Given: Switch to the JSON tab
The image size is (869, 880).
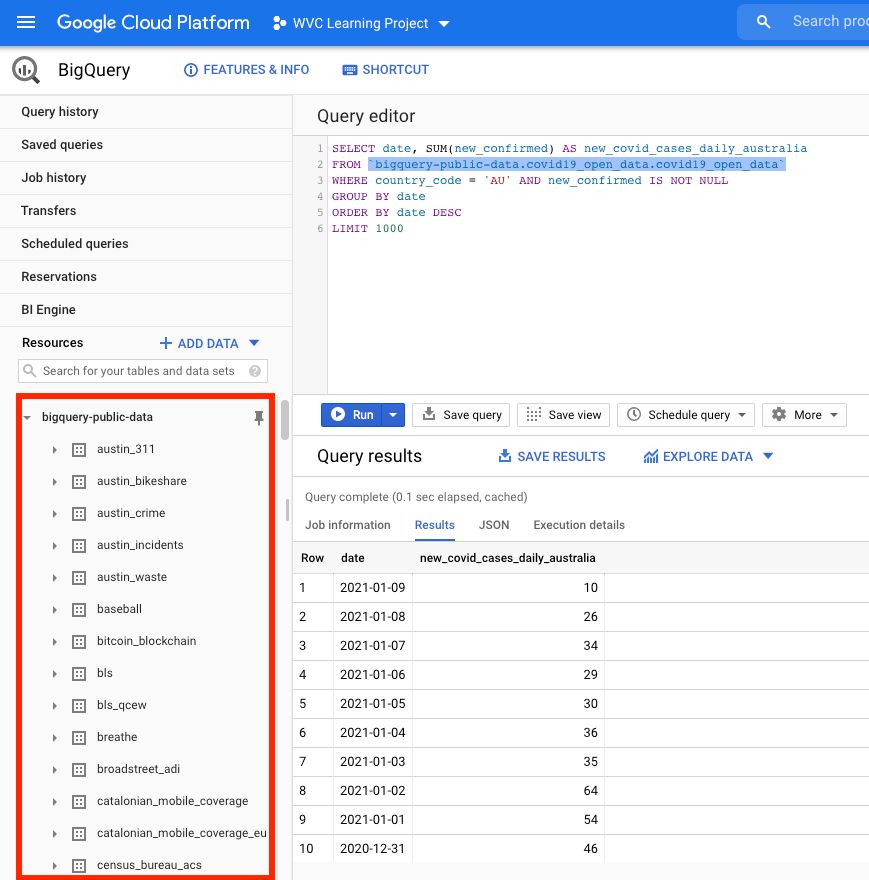Looking at the screenshot, I should click(x=493, y=525).
